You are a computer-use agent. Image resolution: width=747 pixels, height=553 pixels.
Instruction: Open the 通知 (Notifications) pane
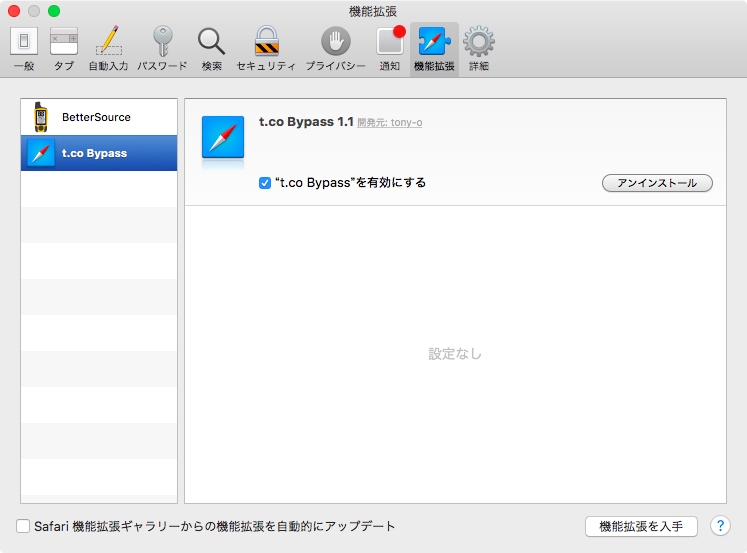[389, 48]
